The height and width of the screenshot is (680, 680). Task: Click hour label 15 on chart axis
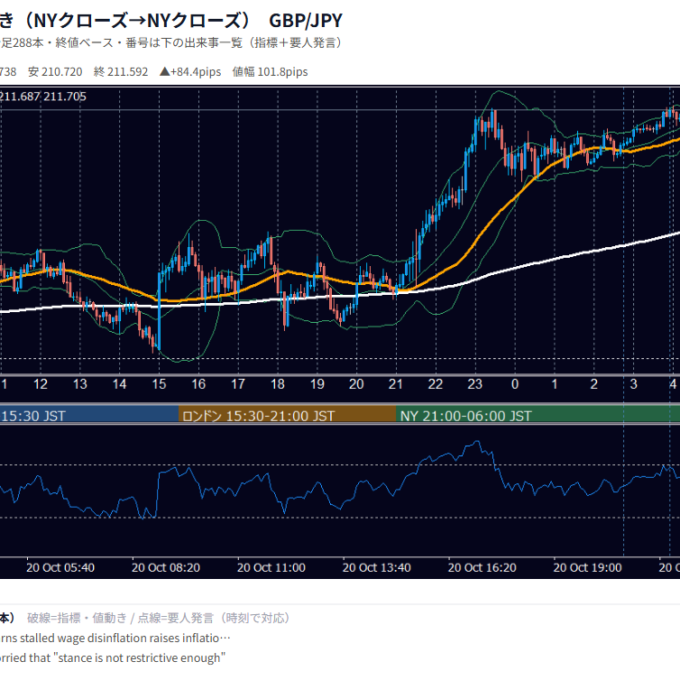tap(159, 384)
